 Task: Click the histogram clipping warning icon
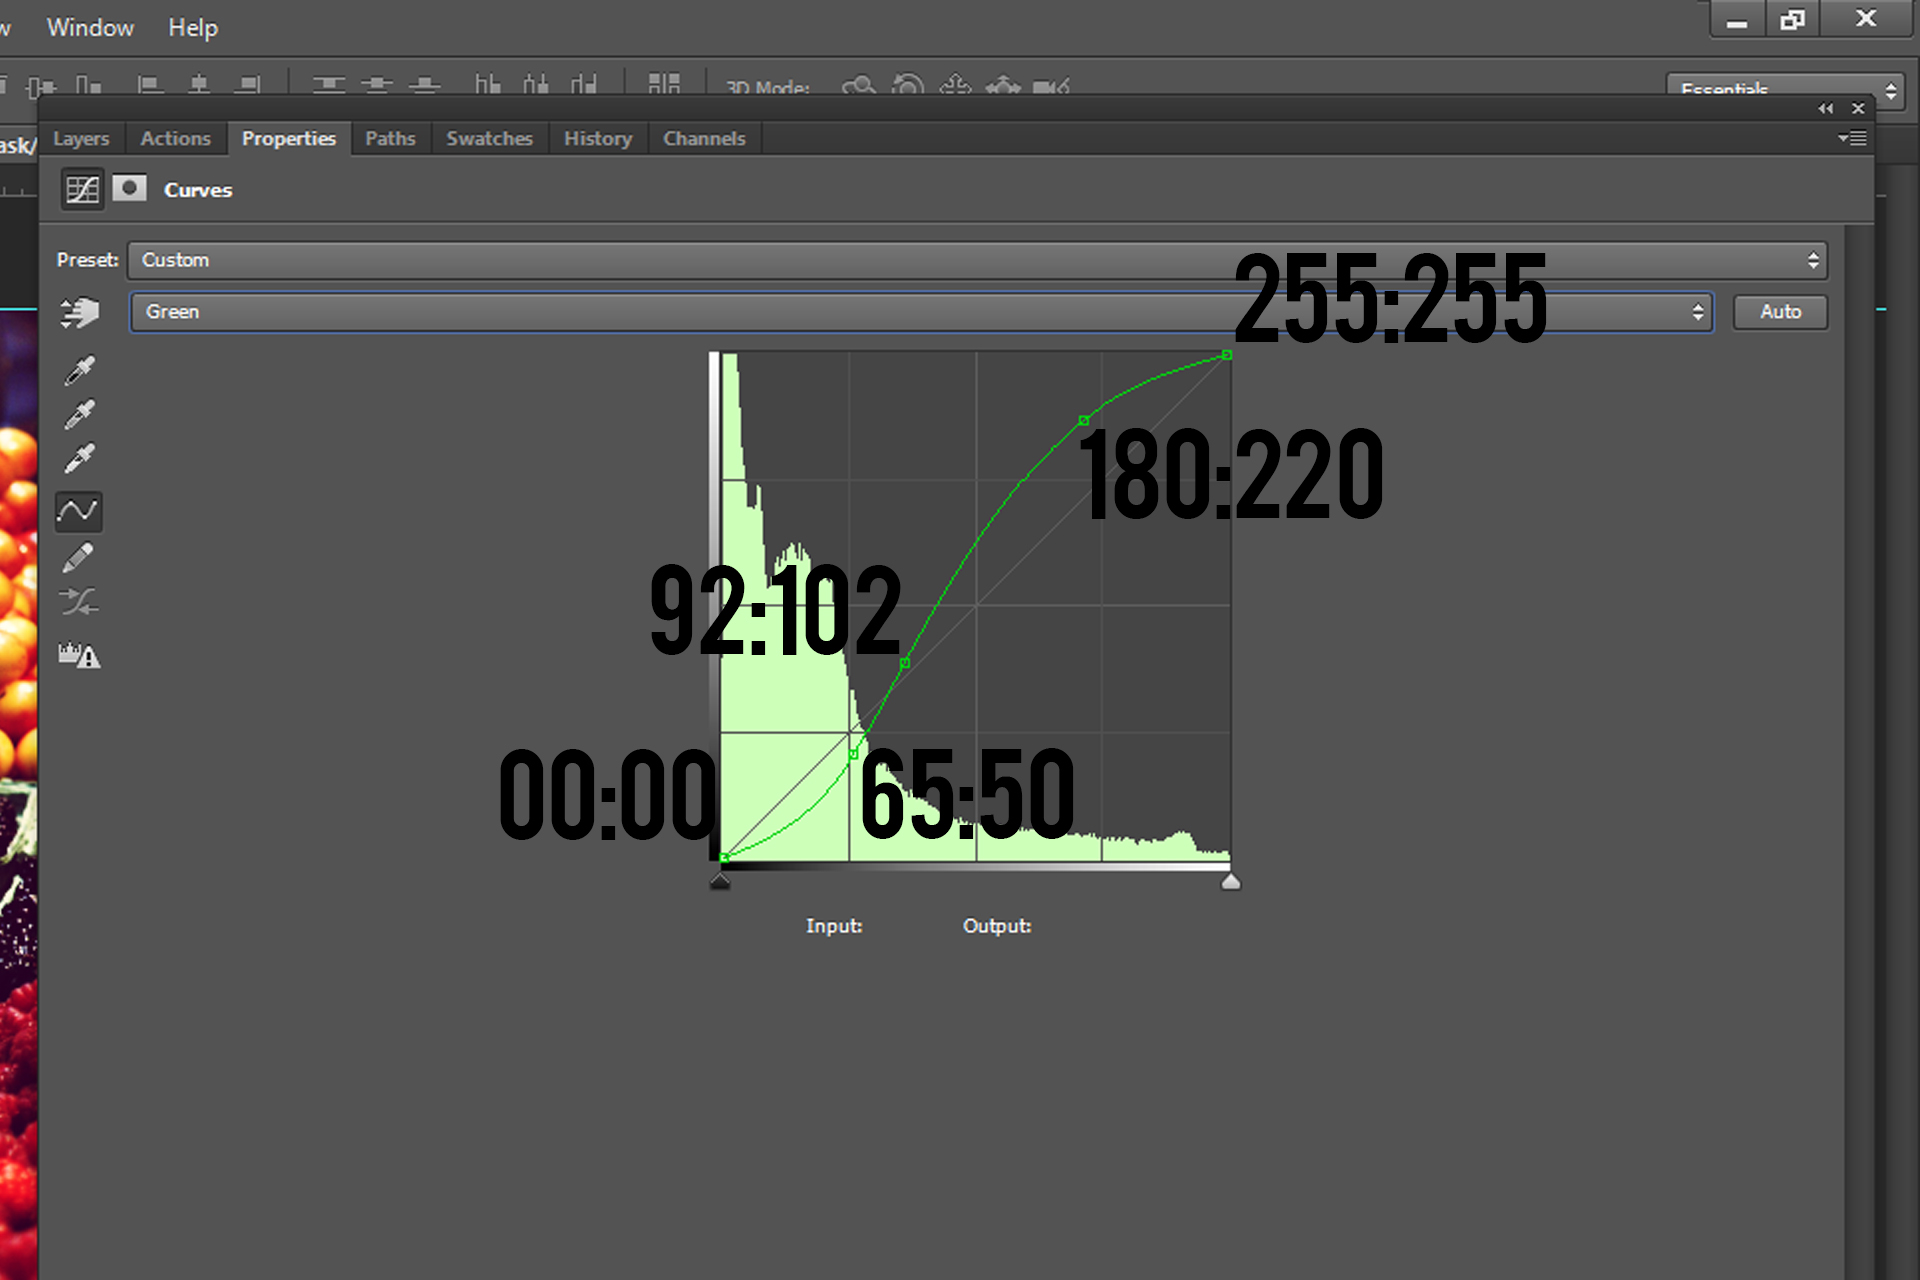[79, 656]
